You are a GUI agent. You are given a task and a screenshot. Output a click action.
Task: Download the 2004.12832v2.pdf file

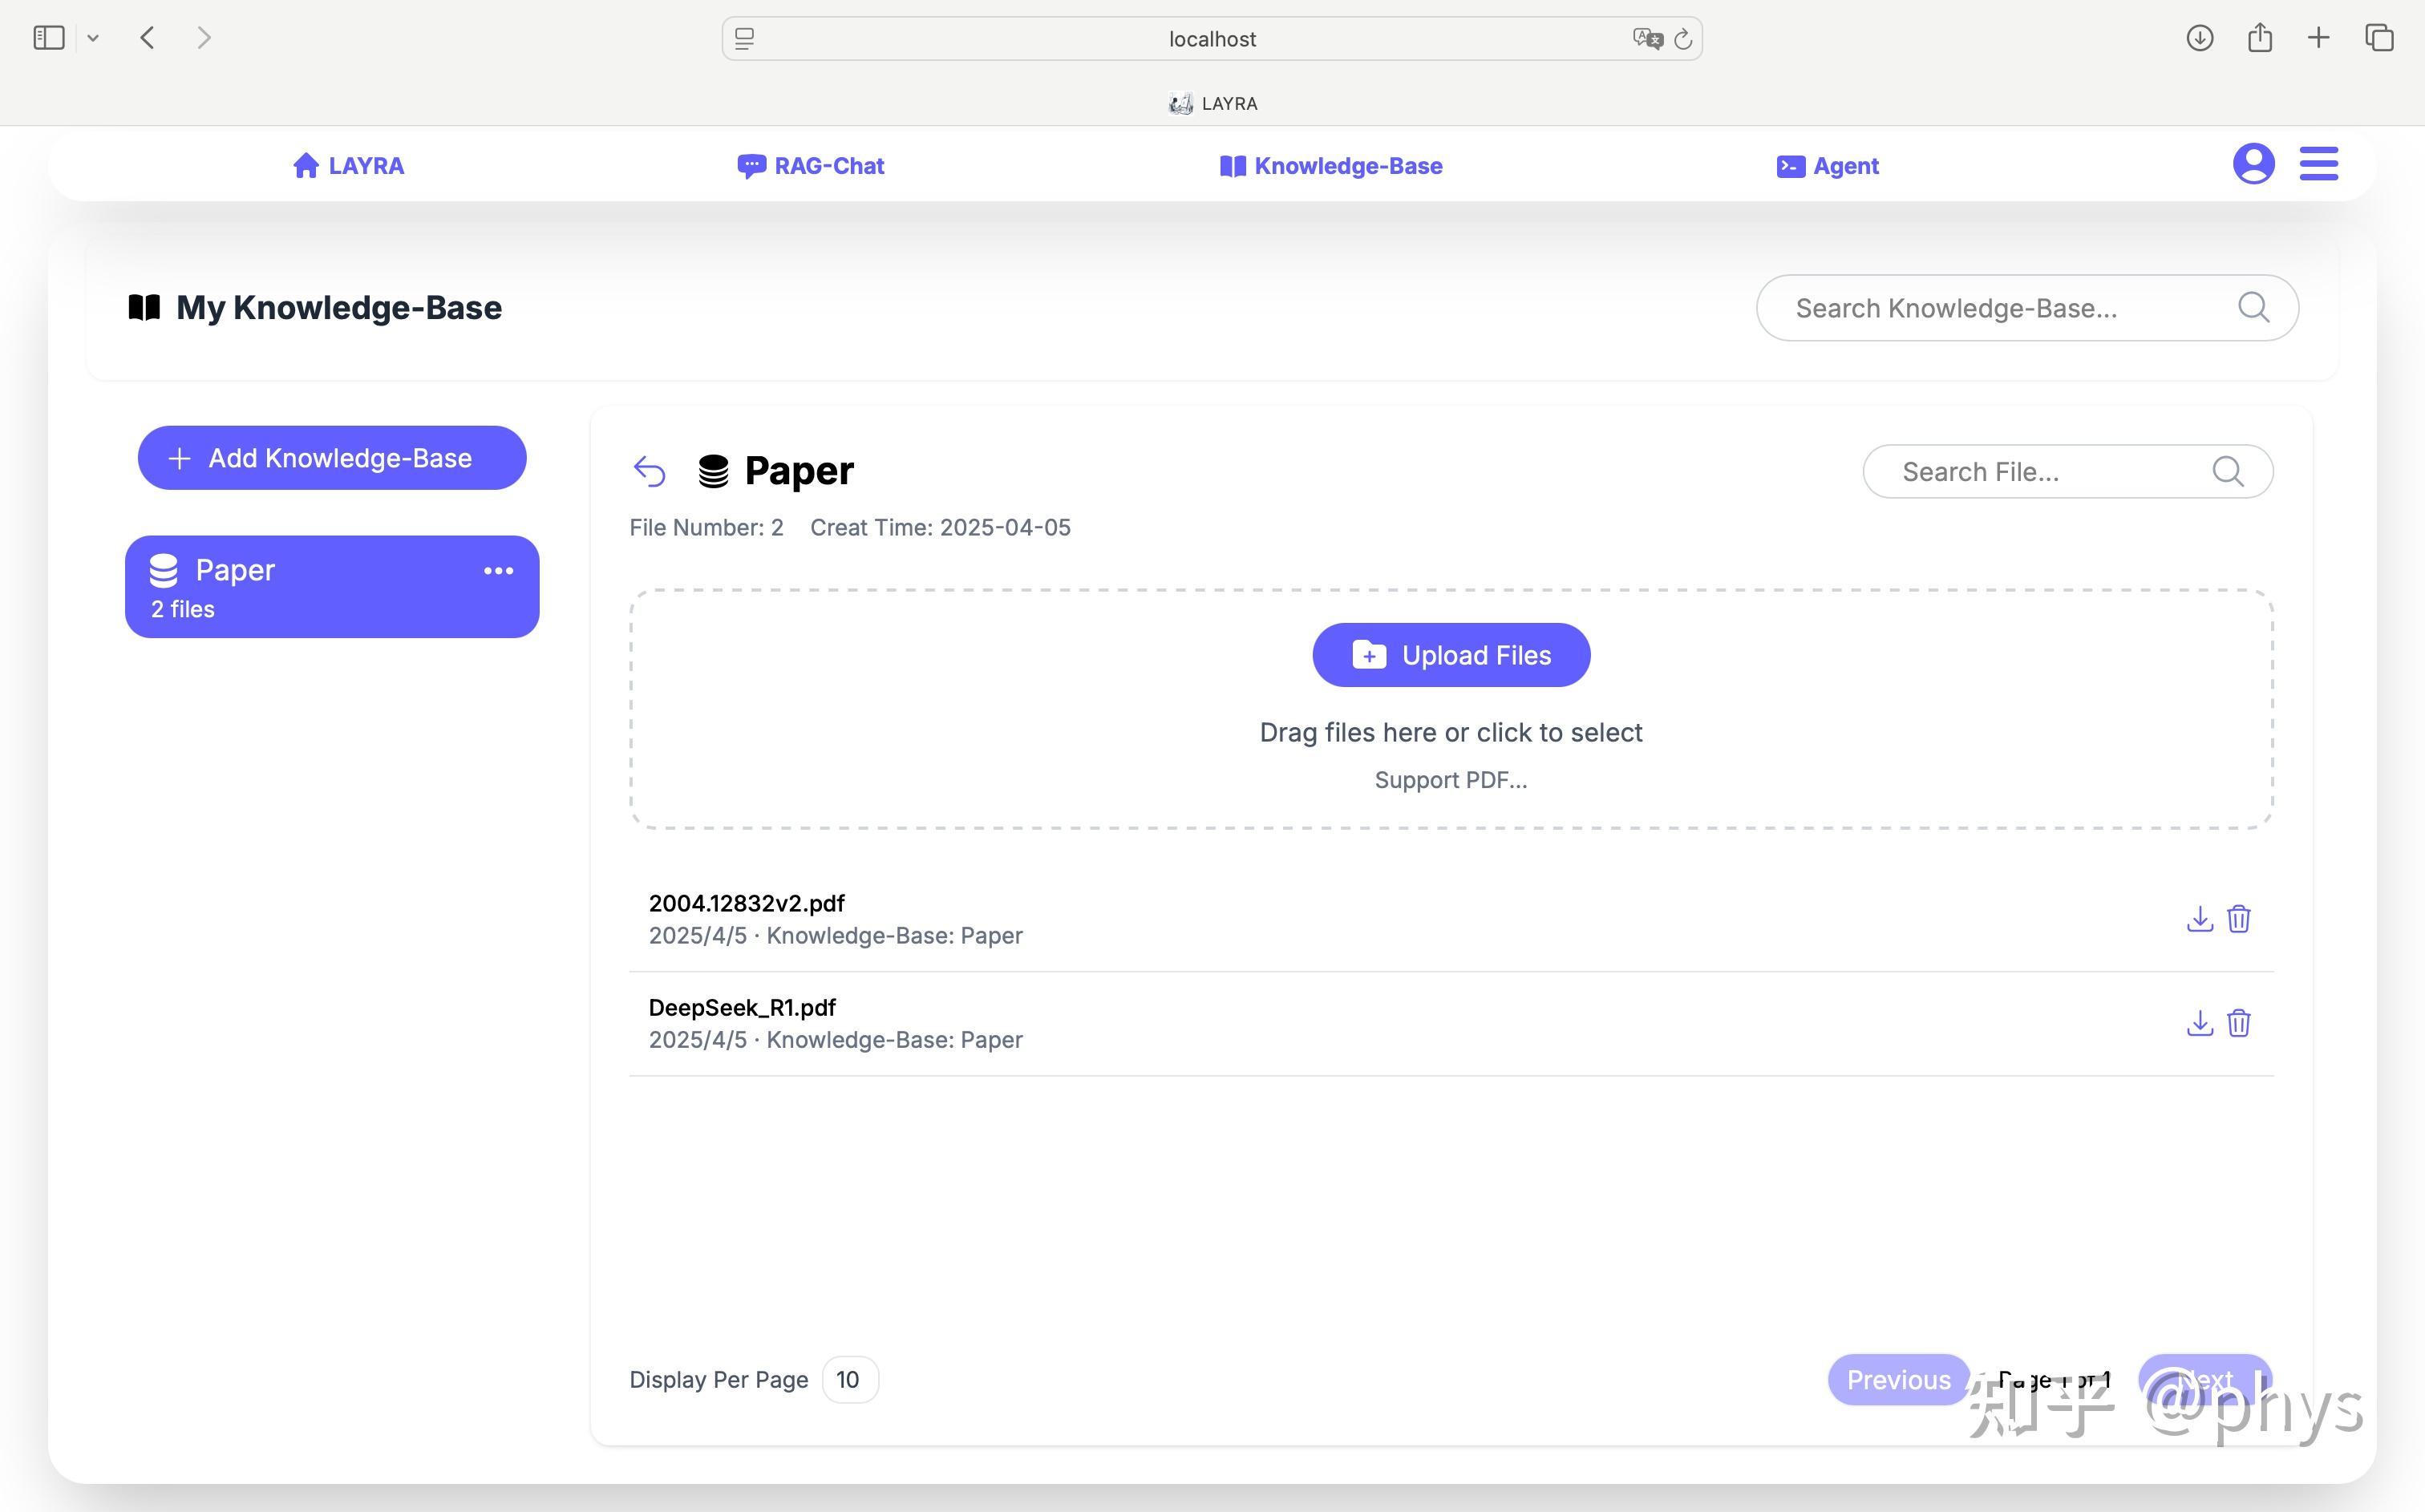pyautogui.click(x=2199, y=919)
